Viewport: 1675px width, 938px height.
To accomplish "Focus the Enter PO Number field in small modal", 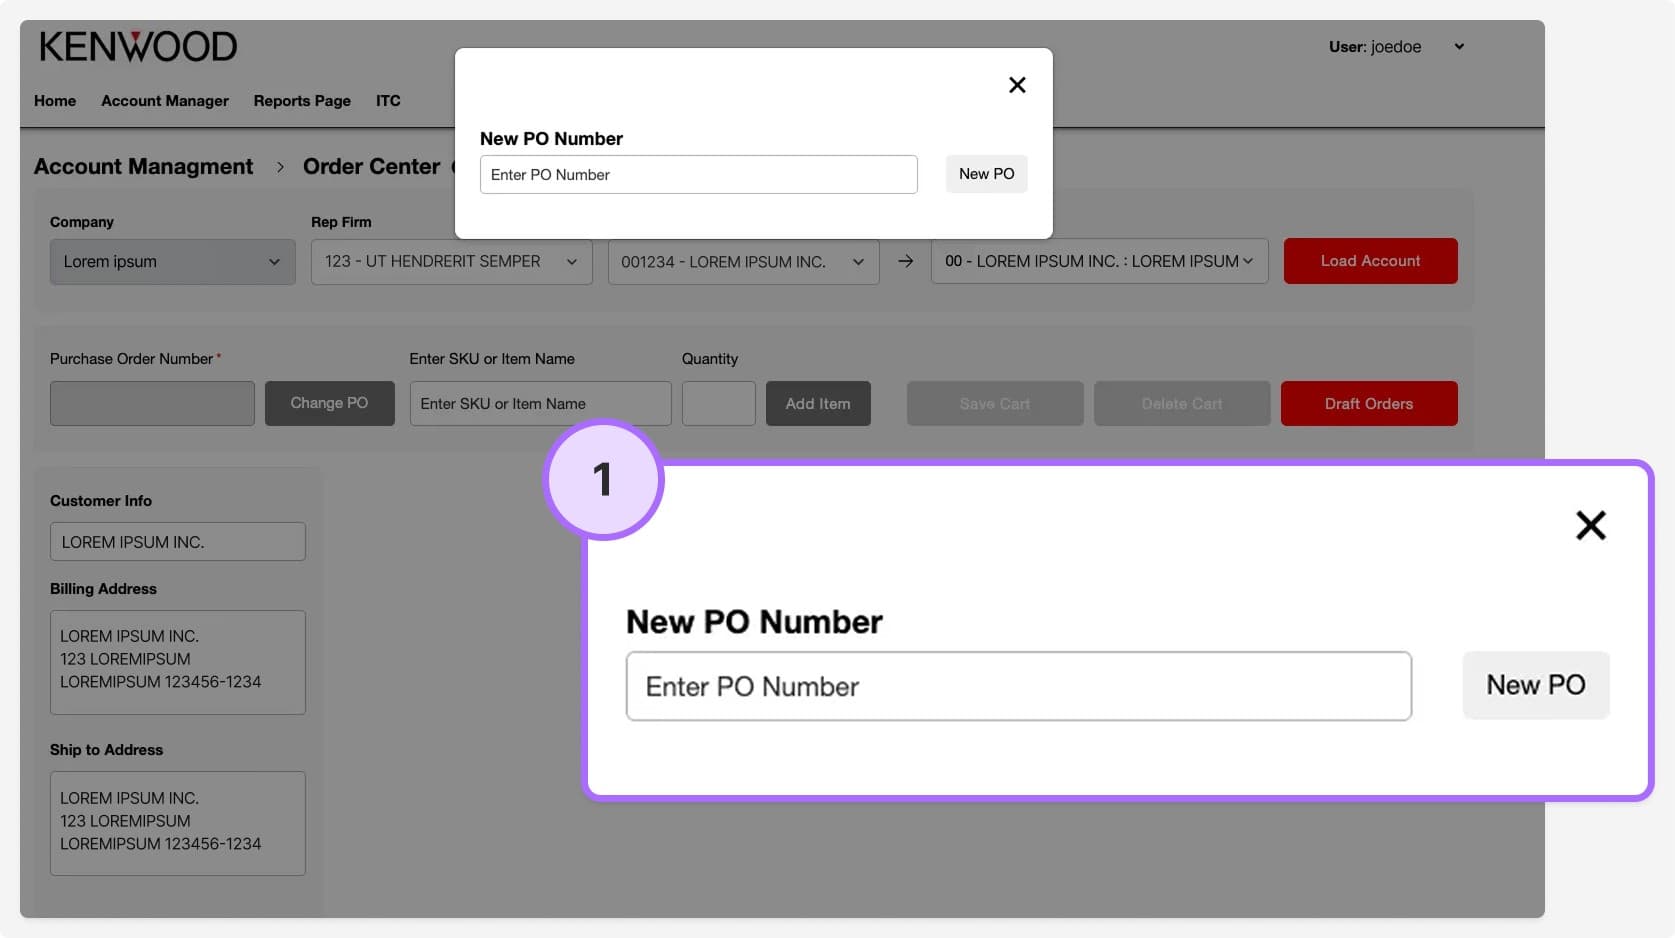I will click(x=699, y=175).
